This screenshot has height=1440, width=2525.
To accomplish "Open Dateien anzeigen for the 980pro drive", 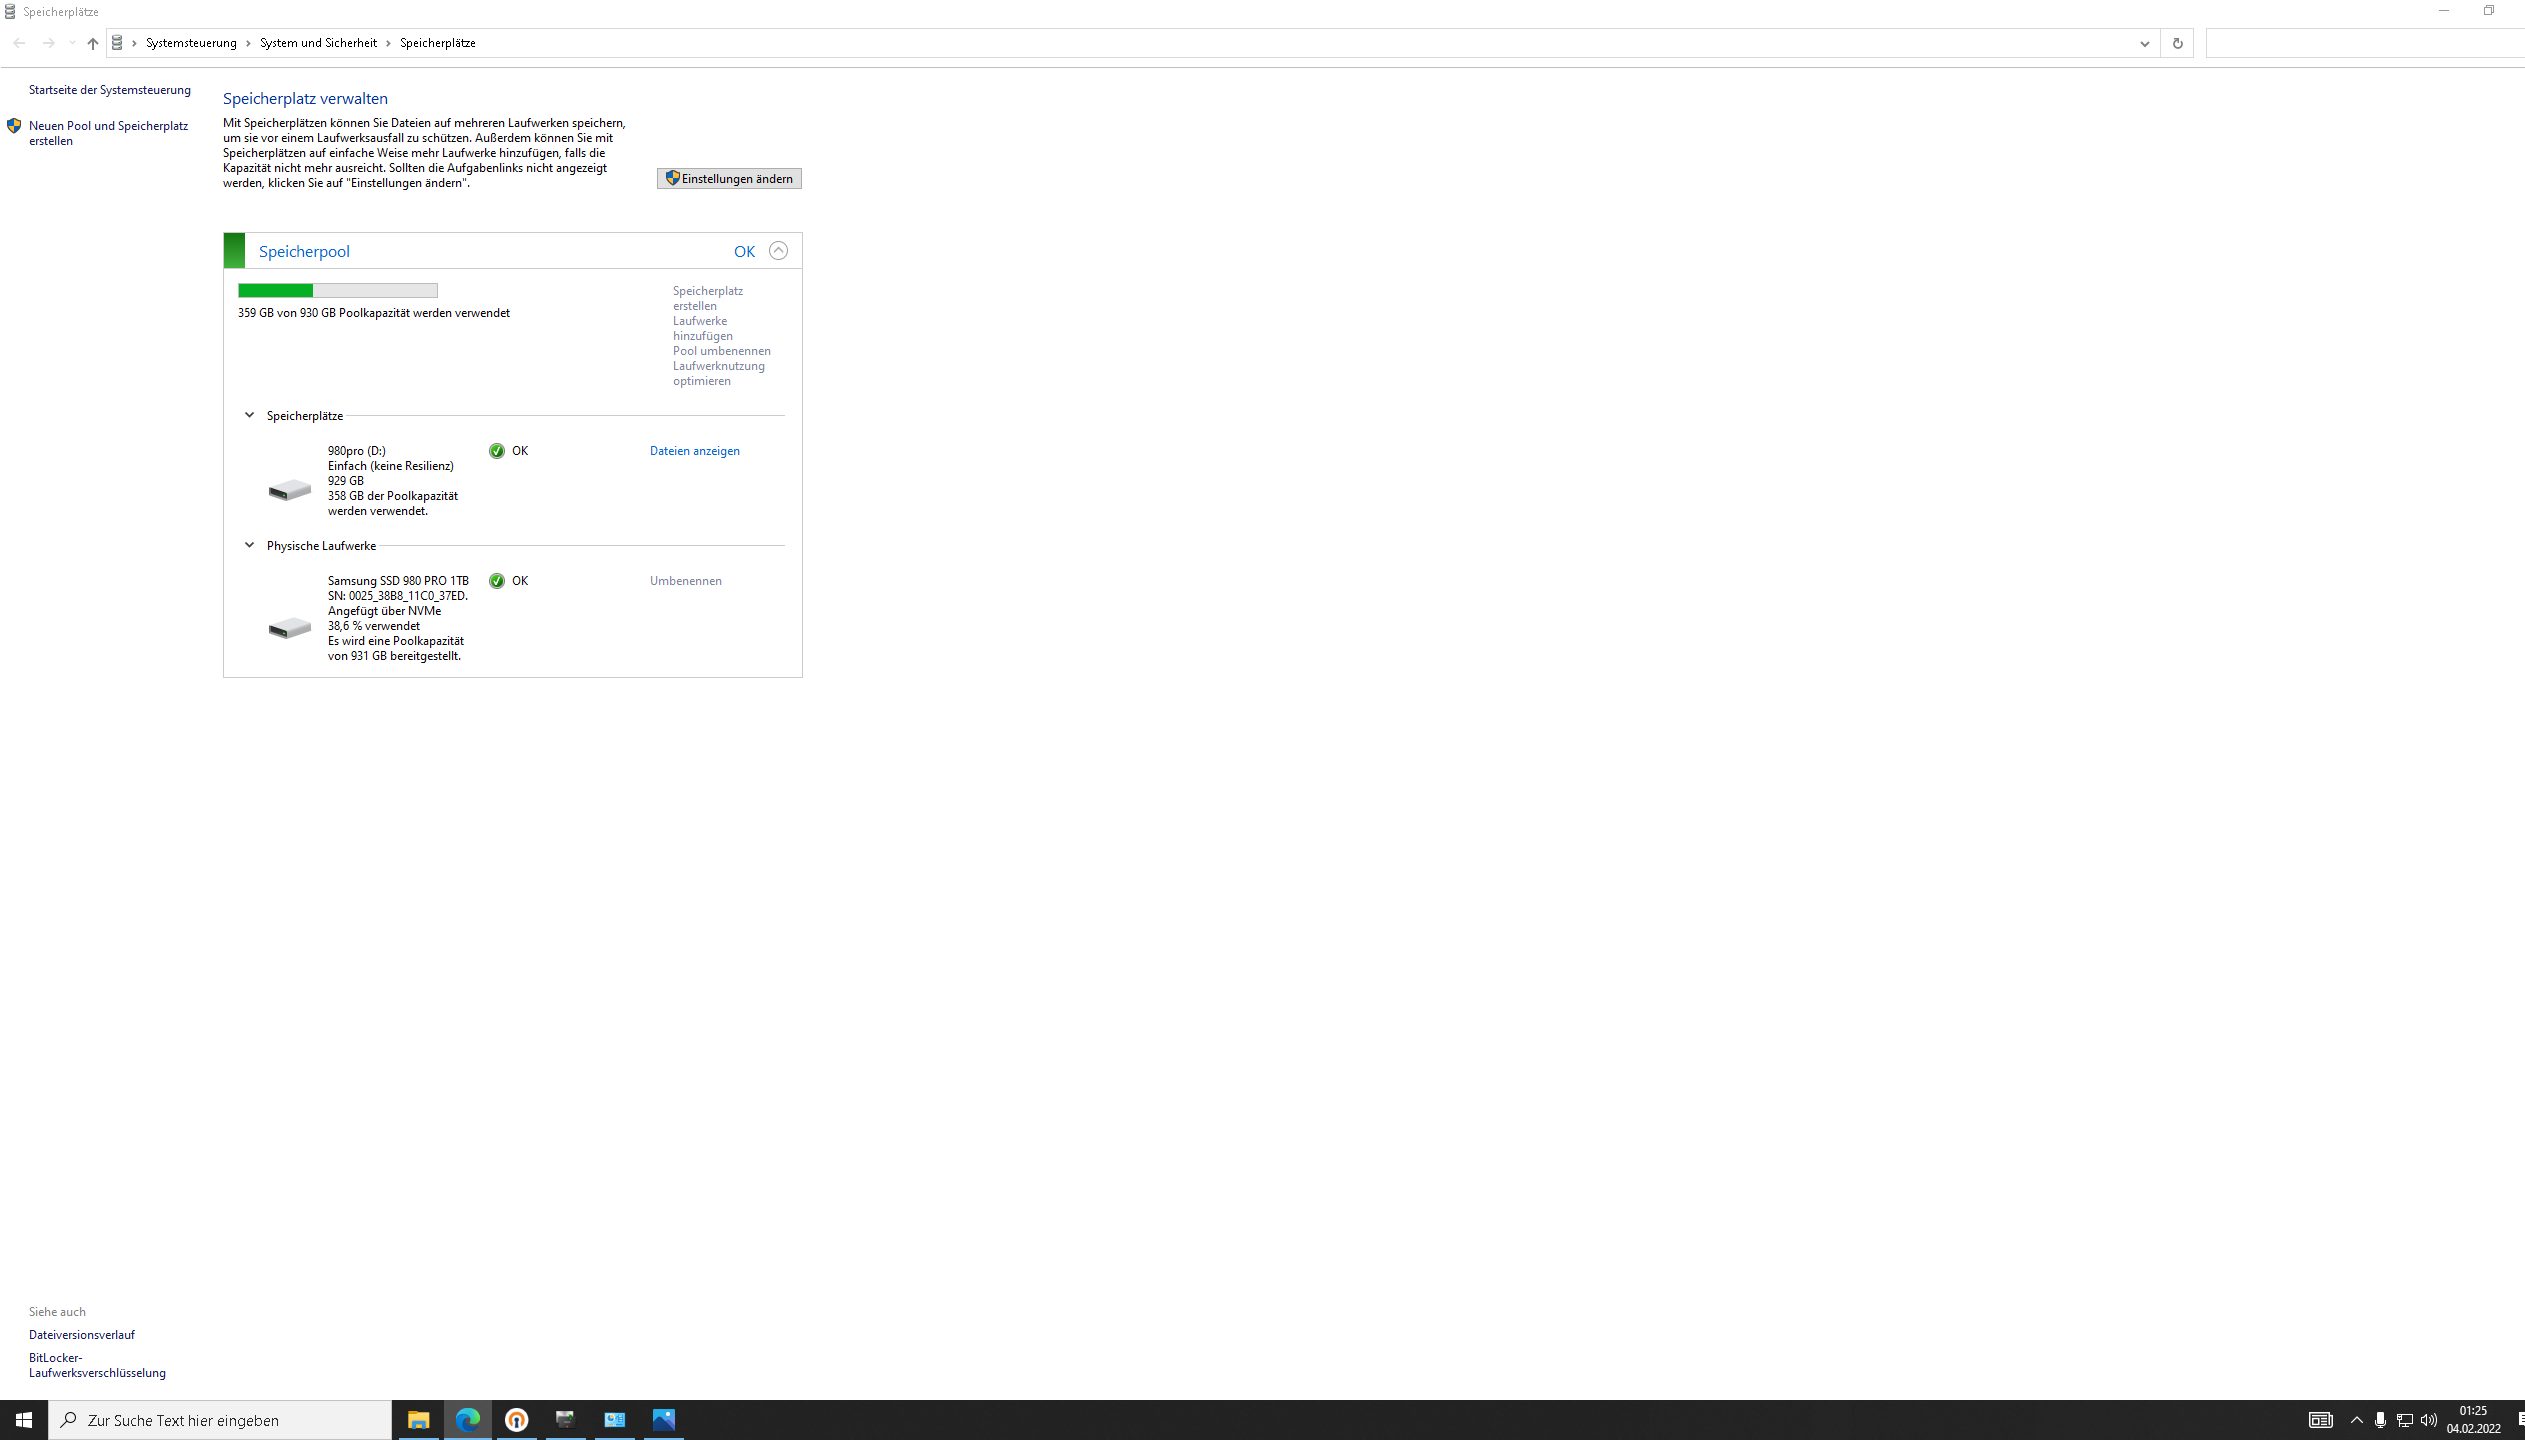I will click(694, 451).
